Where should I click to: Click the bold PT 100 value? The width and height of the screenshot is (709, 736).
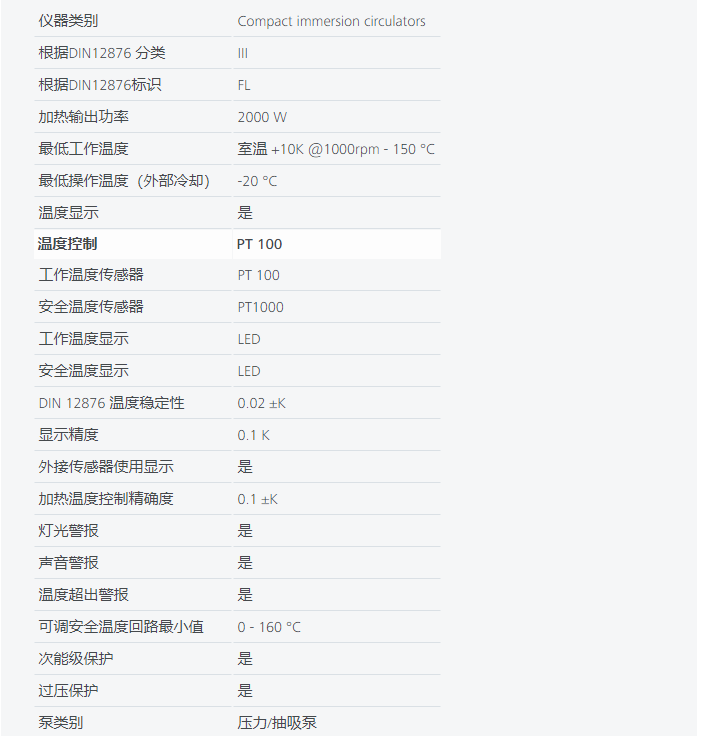260,244
